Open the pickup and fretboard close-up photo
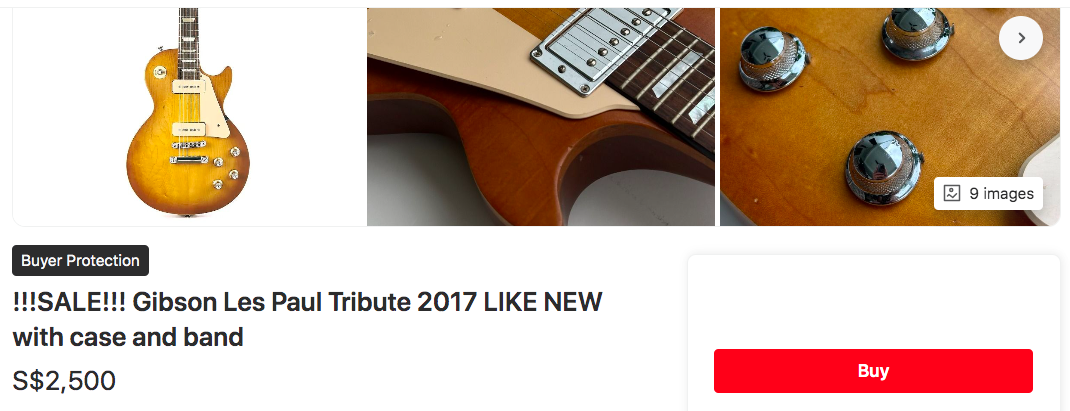This screenshot has height=411, width=1070. pos(540,116)
